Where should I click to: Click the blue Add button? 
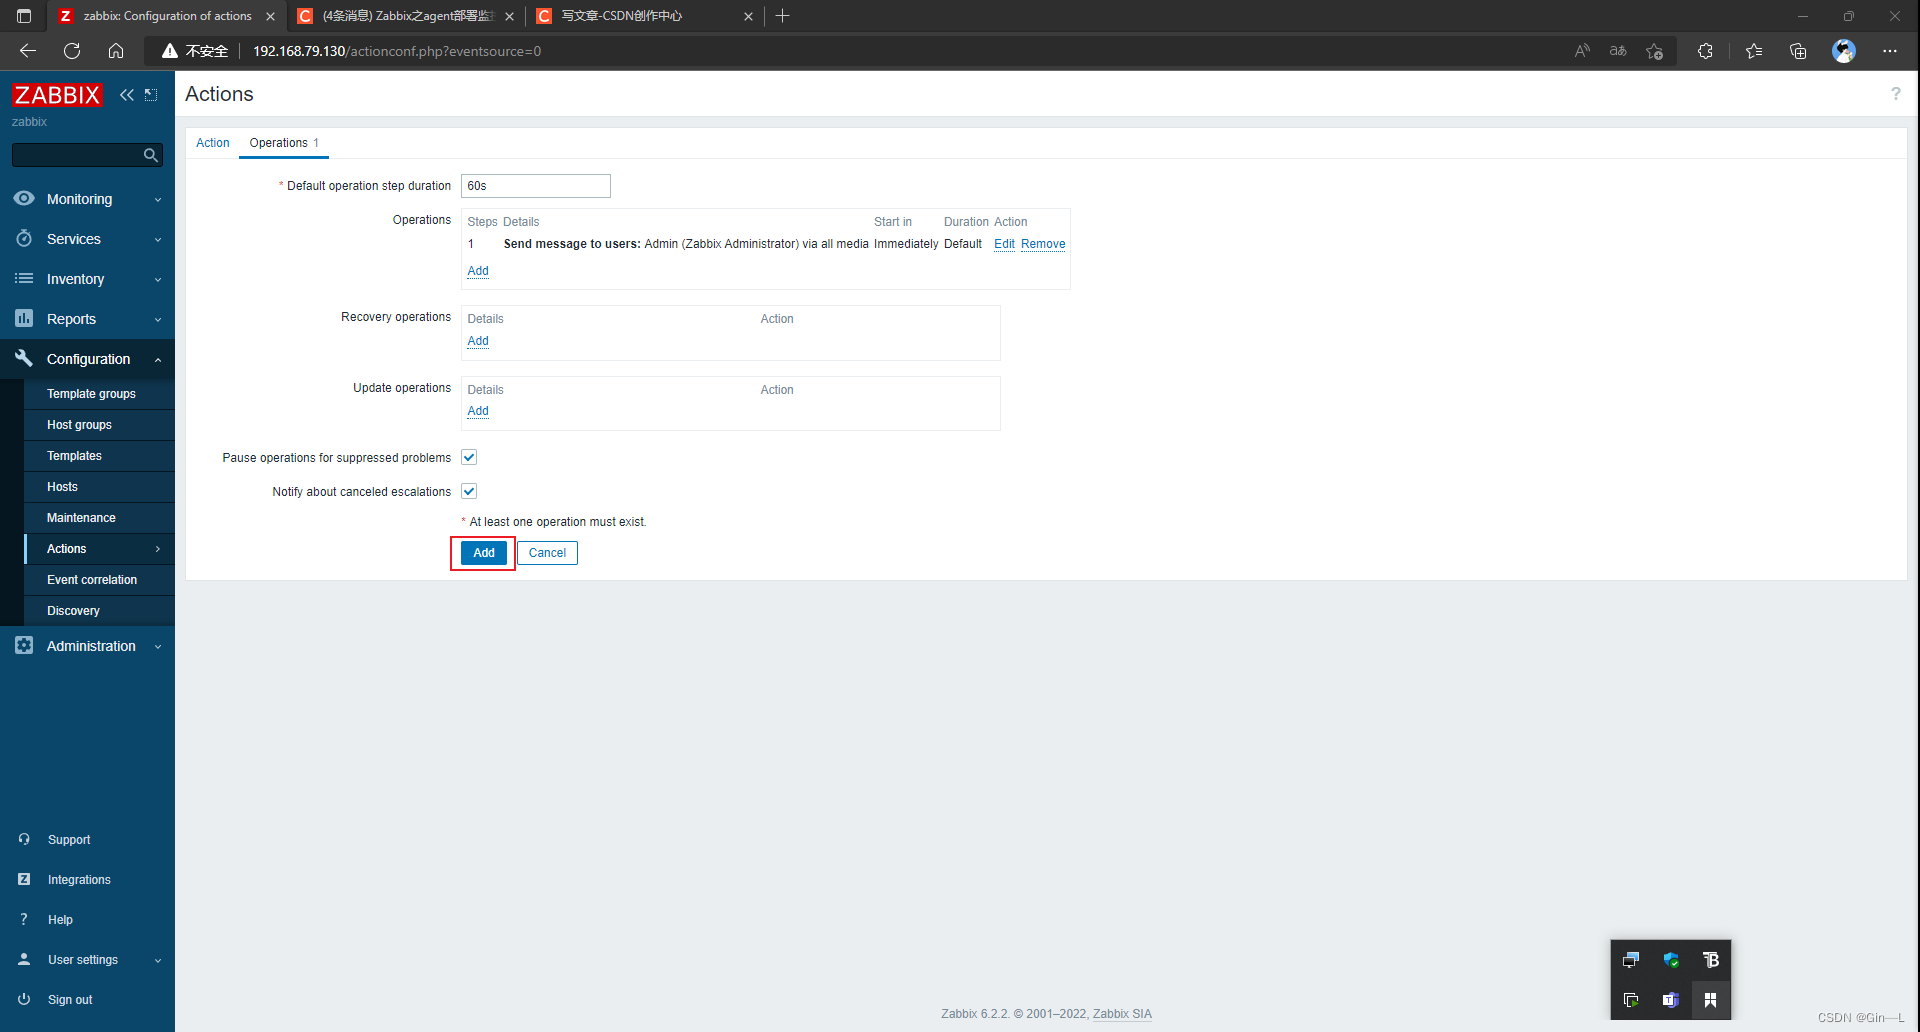(x=484, y=553)
